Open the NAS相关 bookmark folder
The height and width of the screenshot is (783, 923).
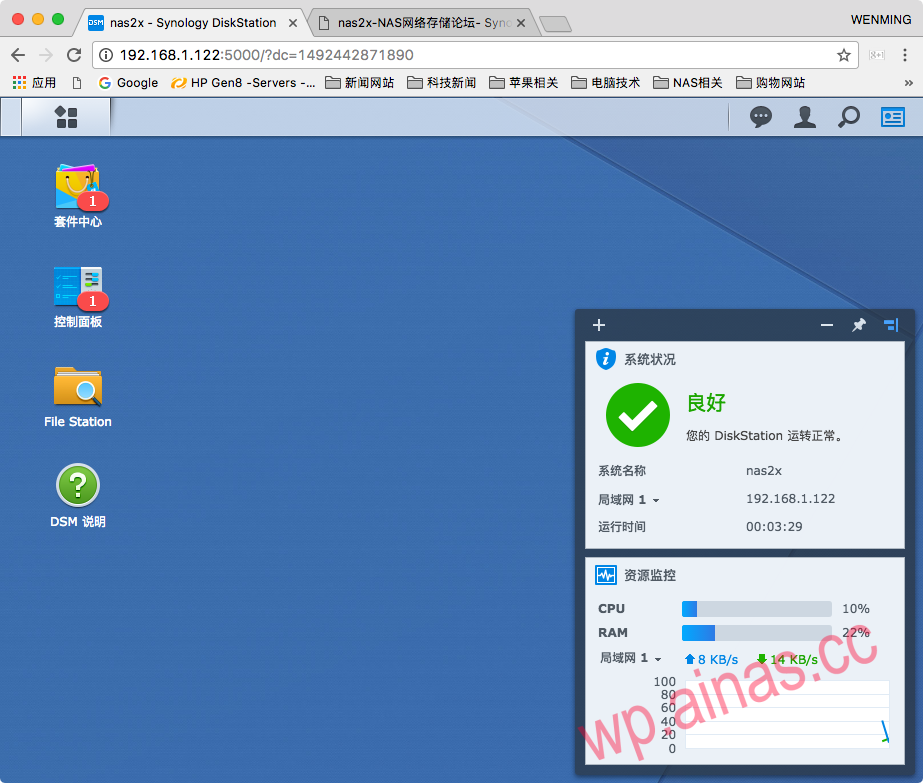(688, 82)
